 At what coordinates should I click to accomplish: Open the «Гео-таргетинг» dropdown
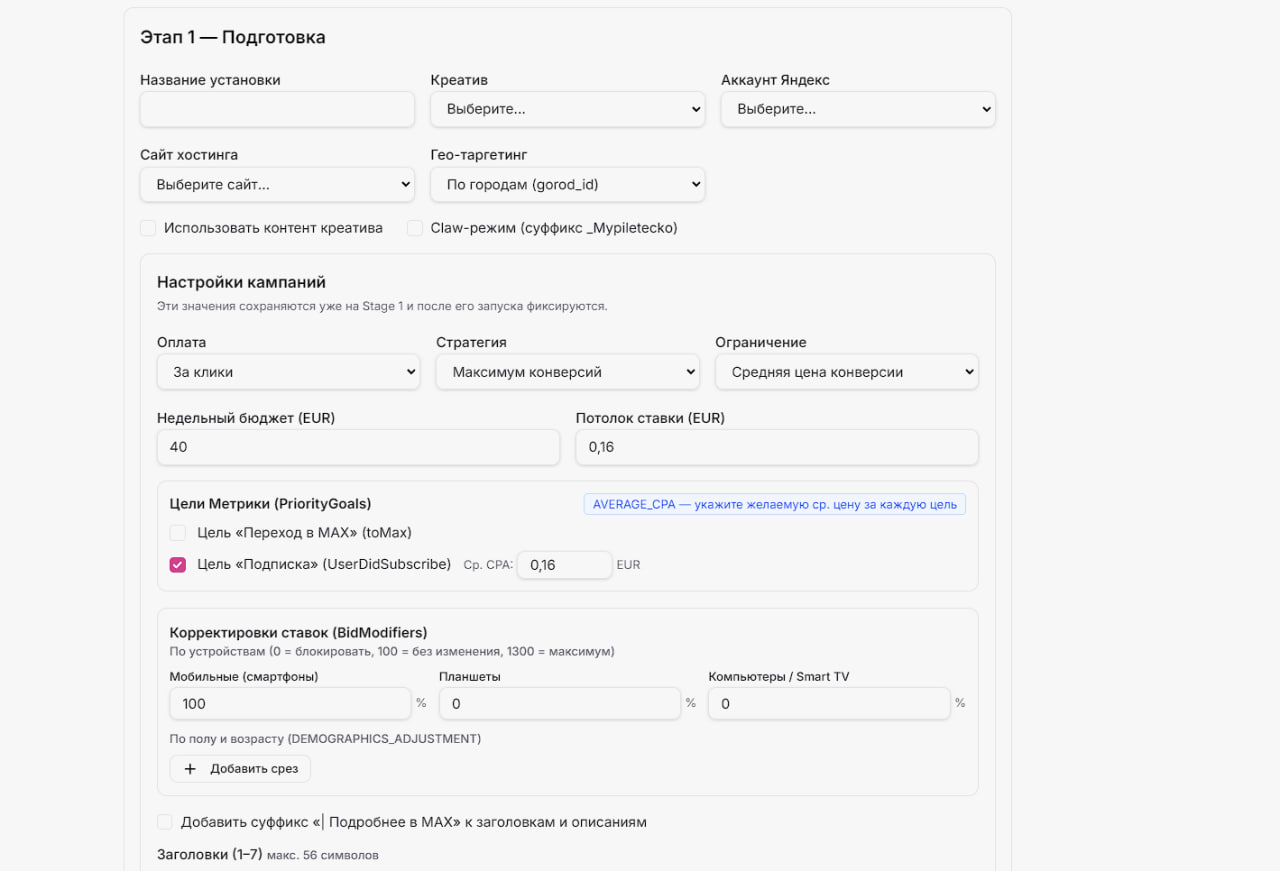568,184
